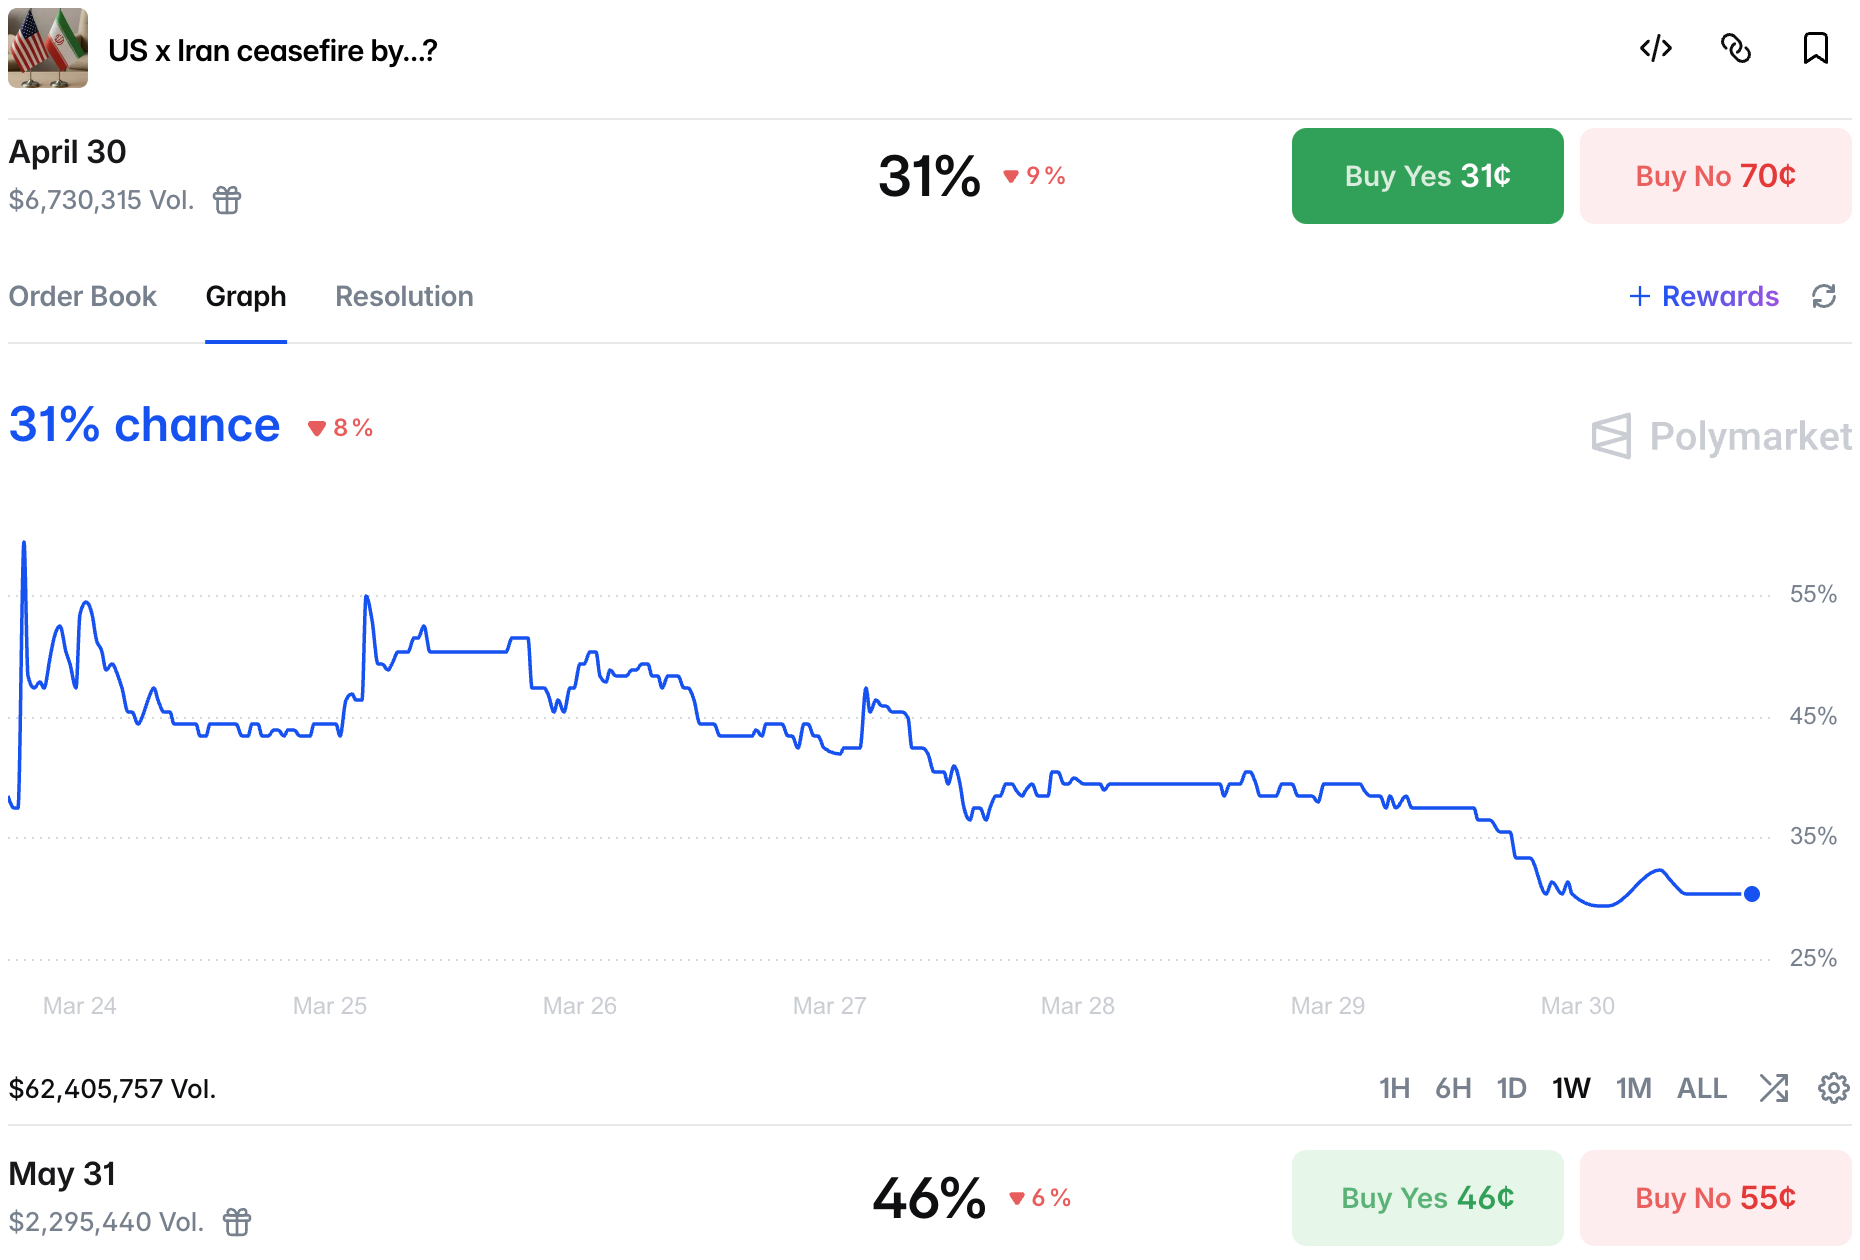Set chart range to ALL
Viewport: 1860px width, 1260px height.
coord(1701,1088)
